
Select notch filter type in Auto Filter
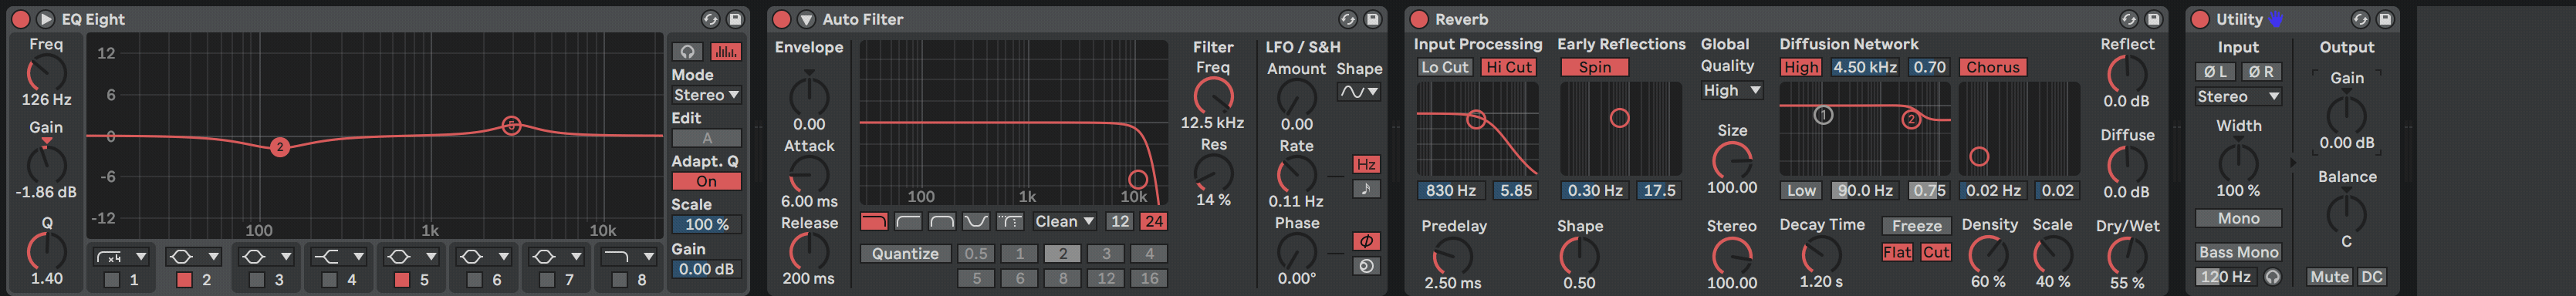pos(976,221)
